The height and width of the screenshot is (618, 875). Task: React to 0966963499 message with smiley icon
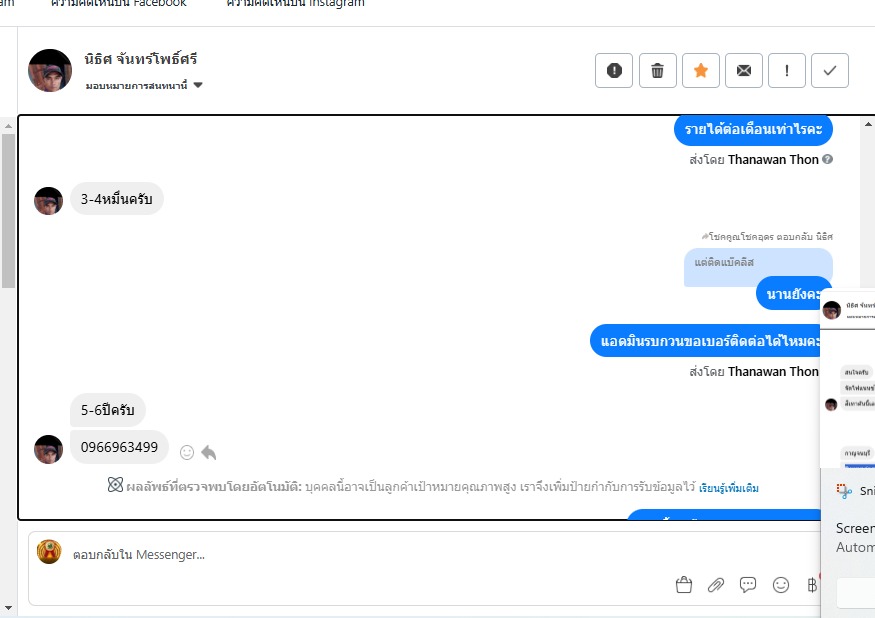(187, 452)
